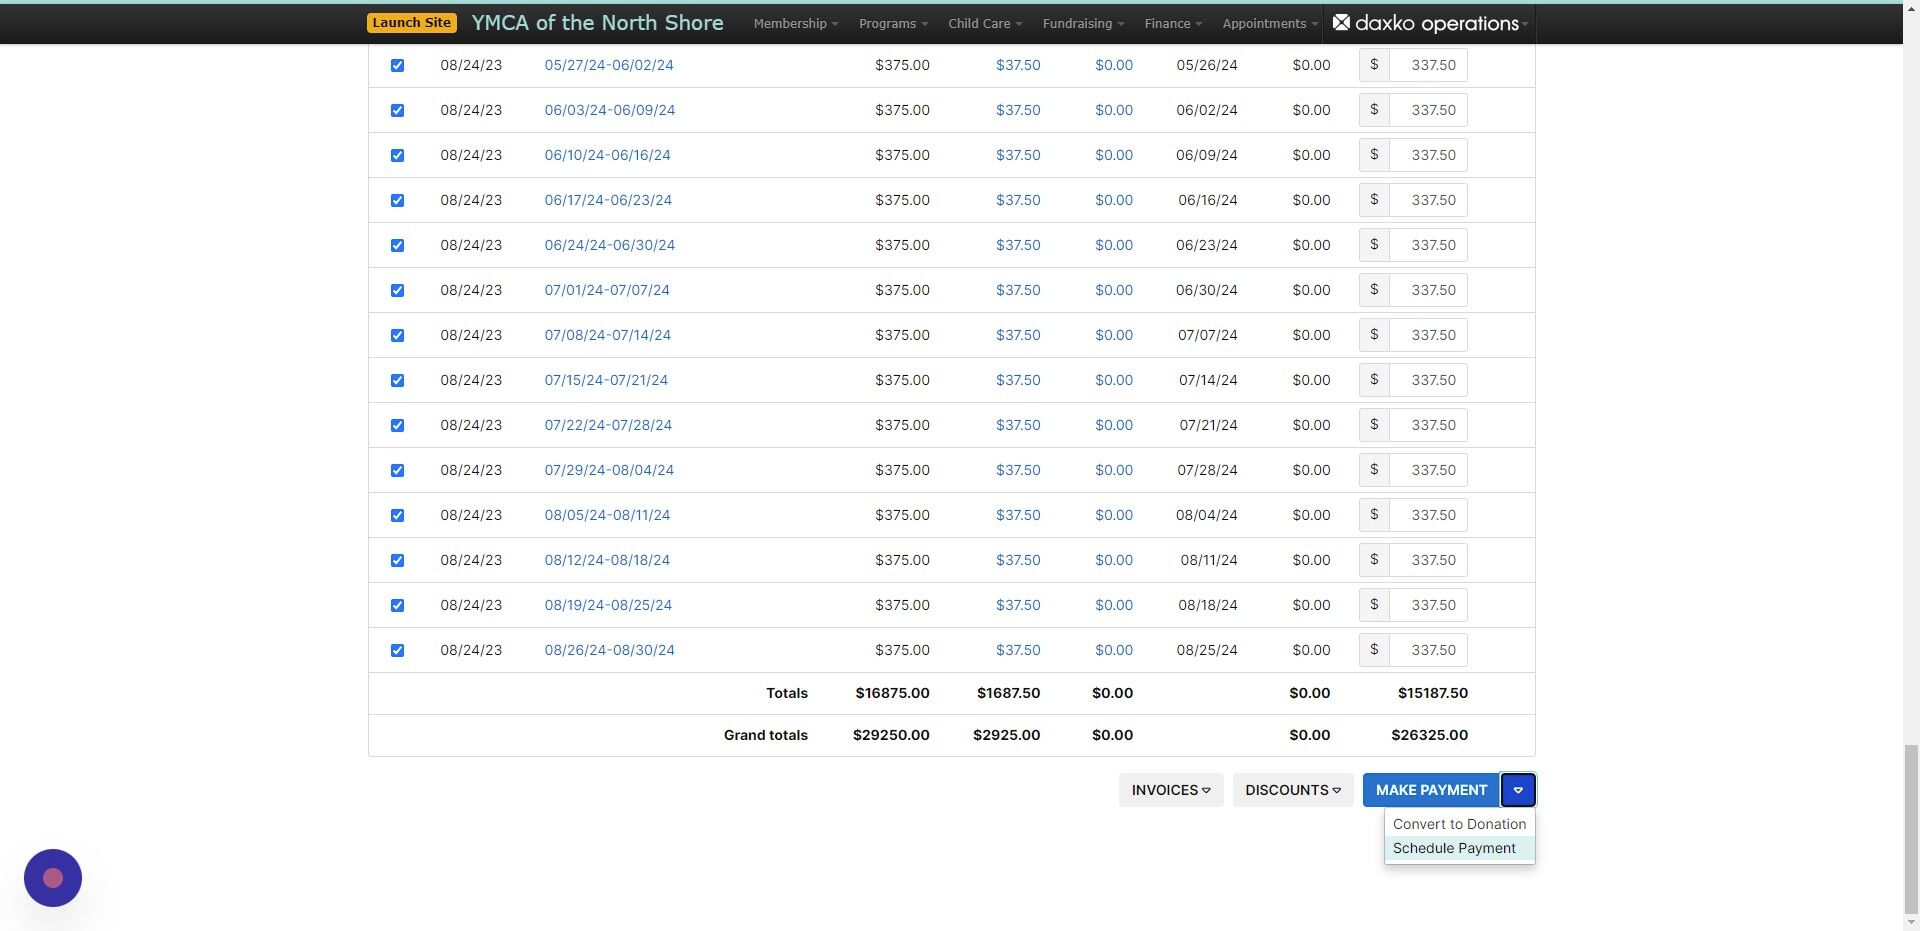The height and width of the screenshot is (931, 1920).
Task: Open the 07/08/24-07/14/24 invoice link
Action: click(x=607, y=335)
